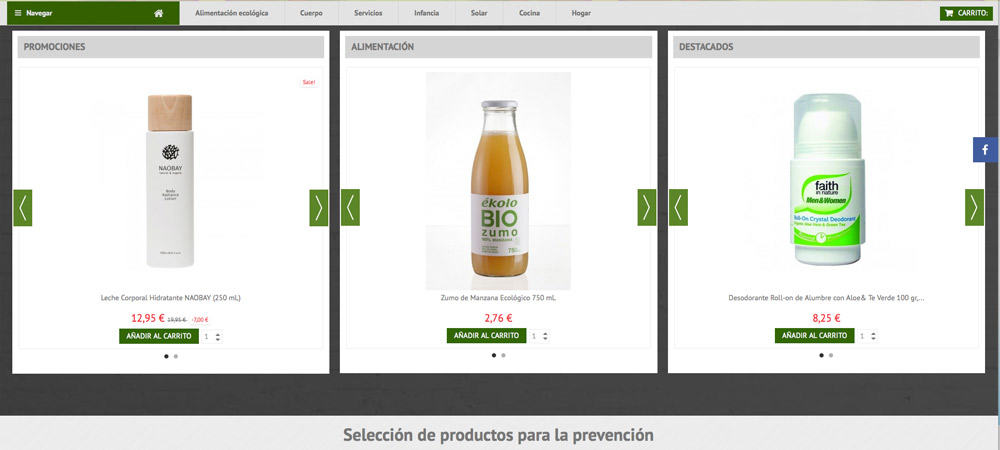Select first pagination dot in Alimentación

click(x=494, y=356)
